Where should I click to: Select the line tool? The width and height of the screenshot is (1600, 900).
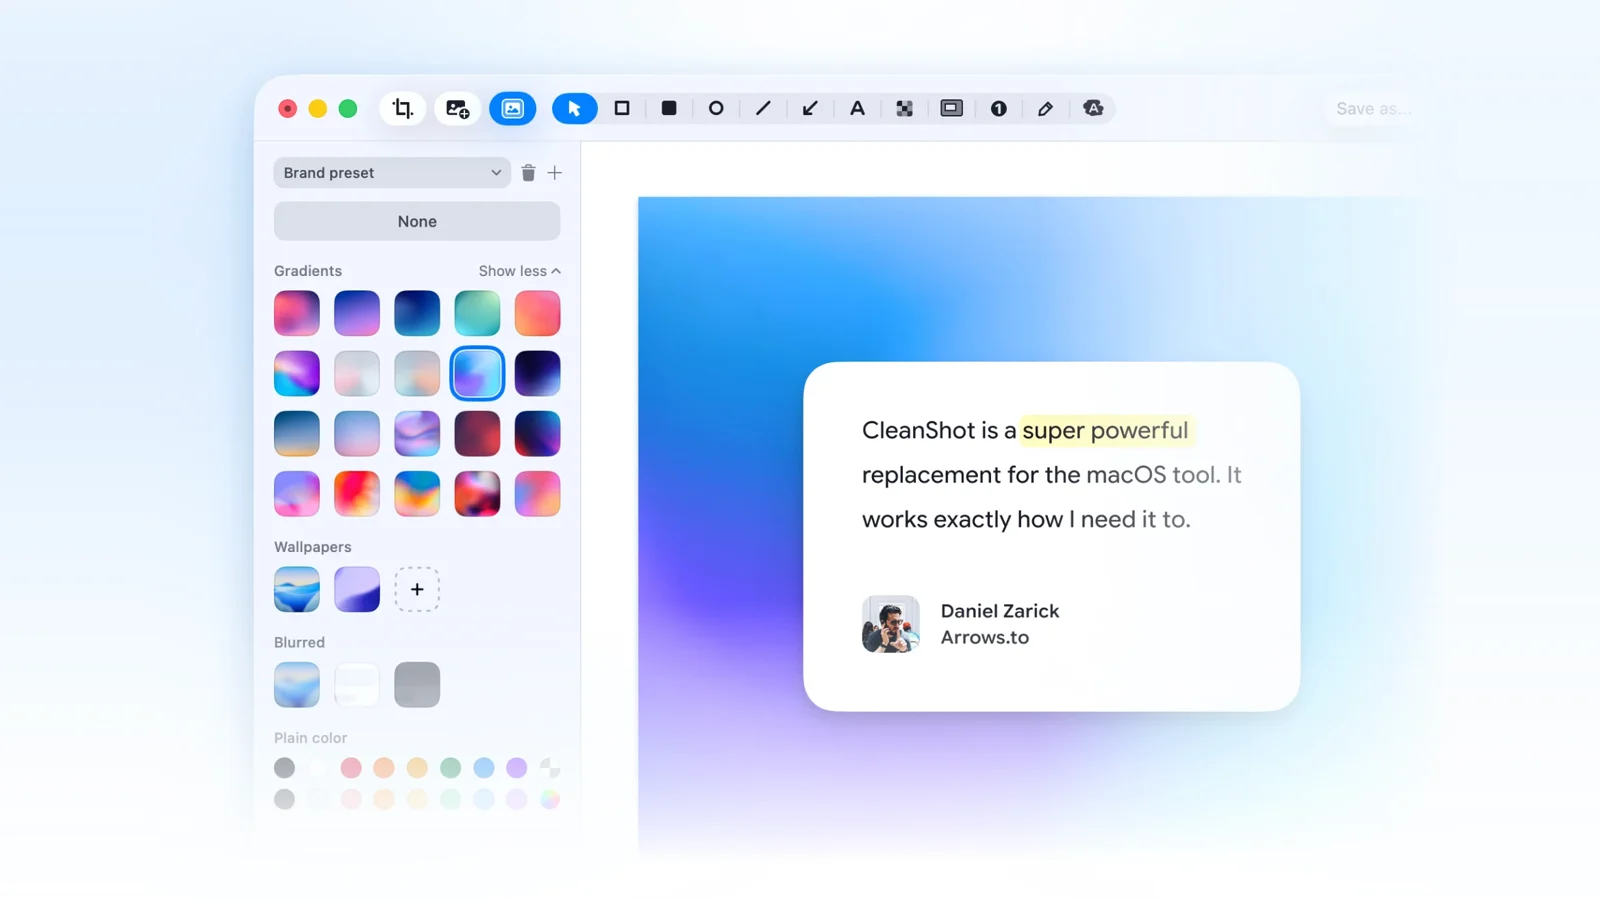763,108
